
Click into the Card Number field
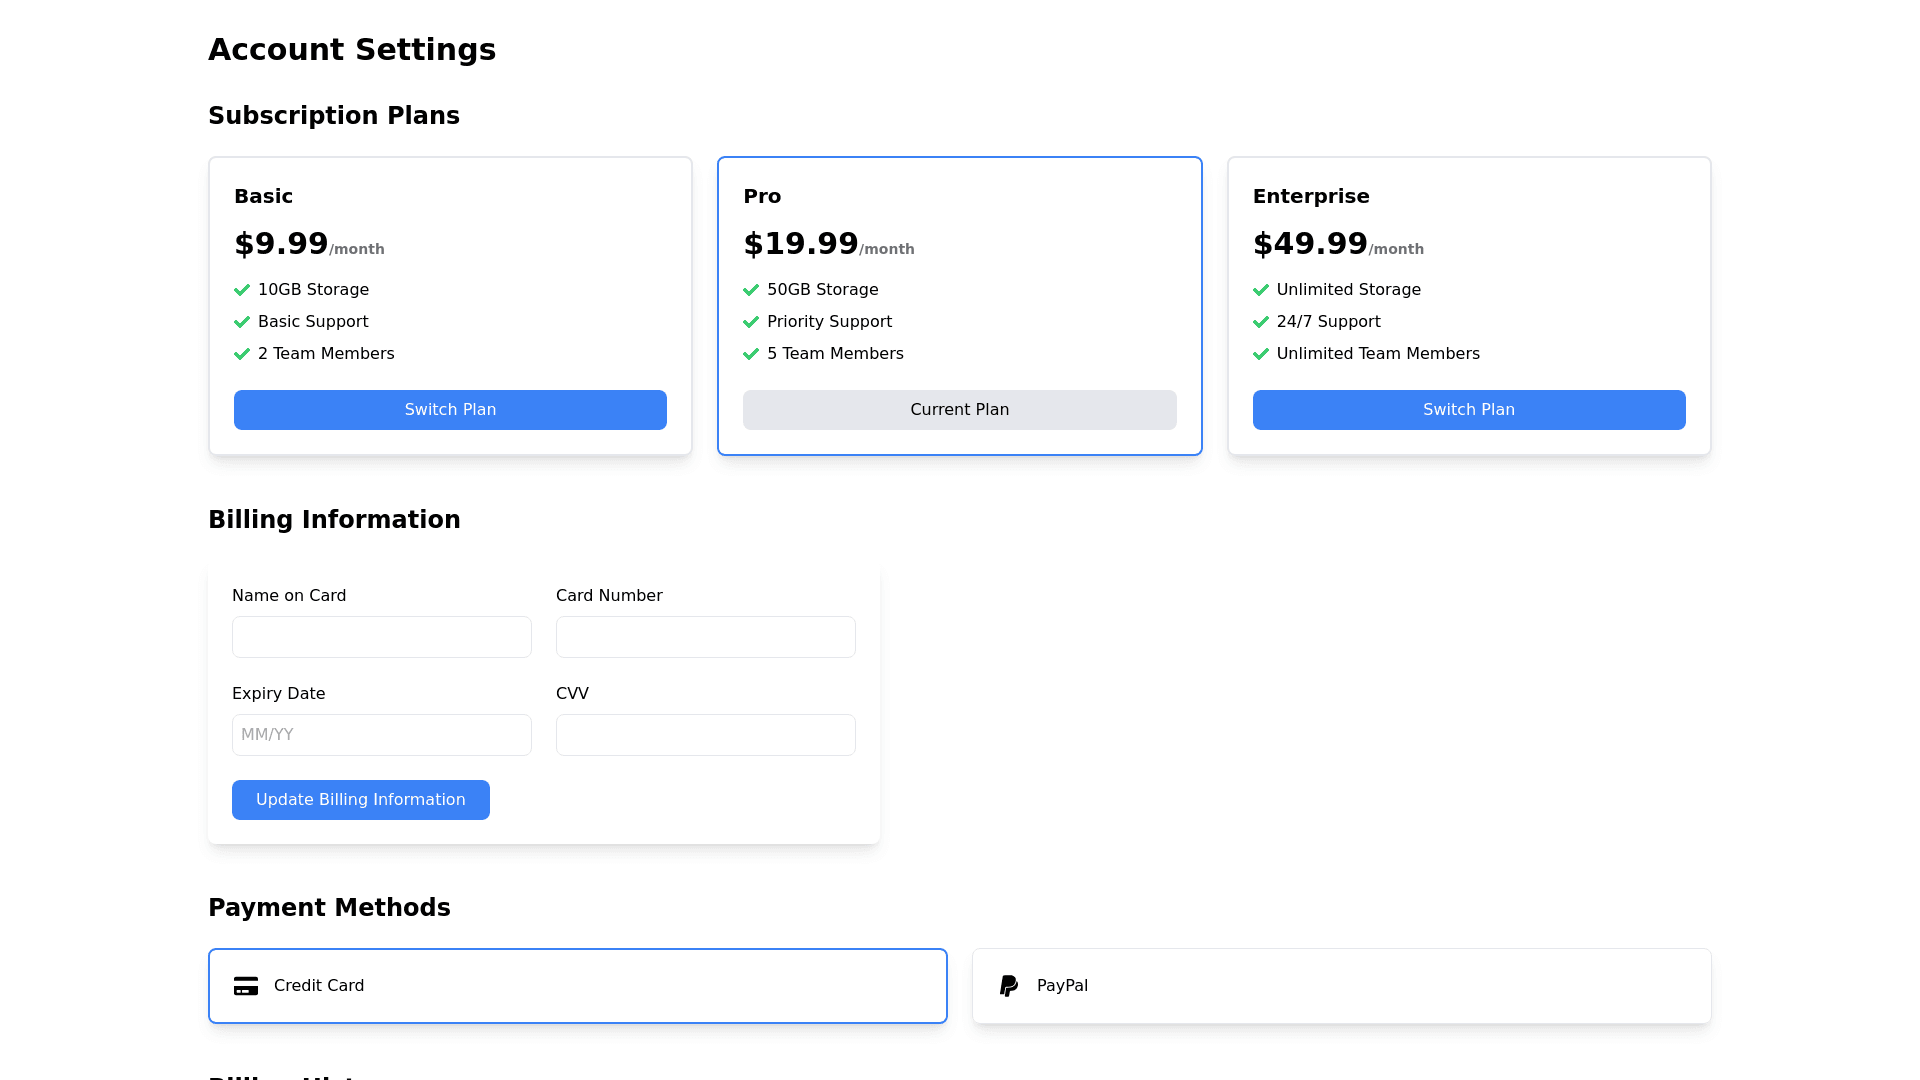(x=705, y=637)
